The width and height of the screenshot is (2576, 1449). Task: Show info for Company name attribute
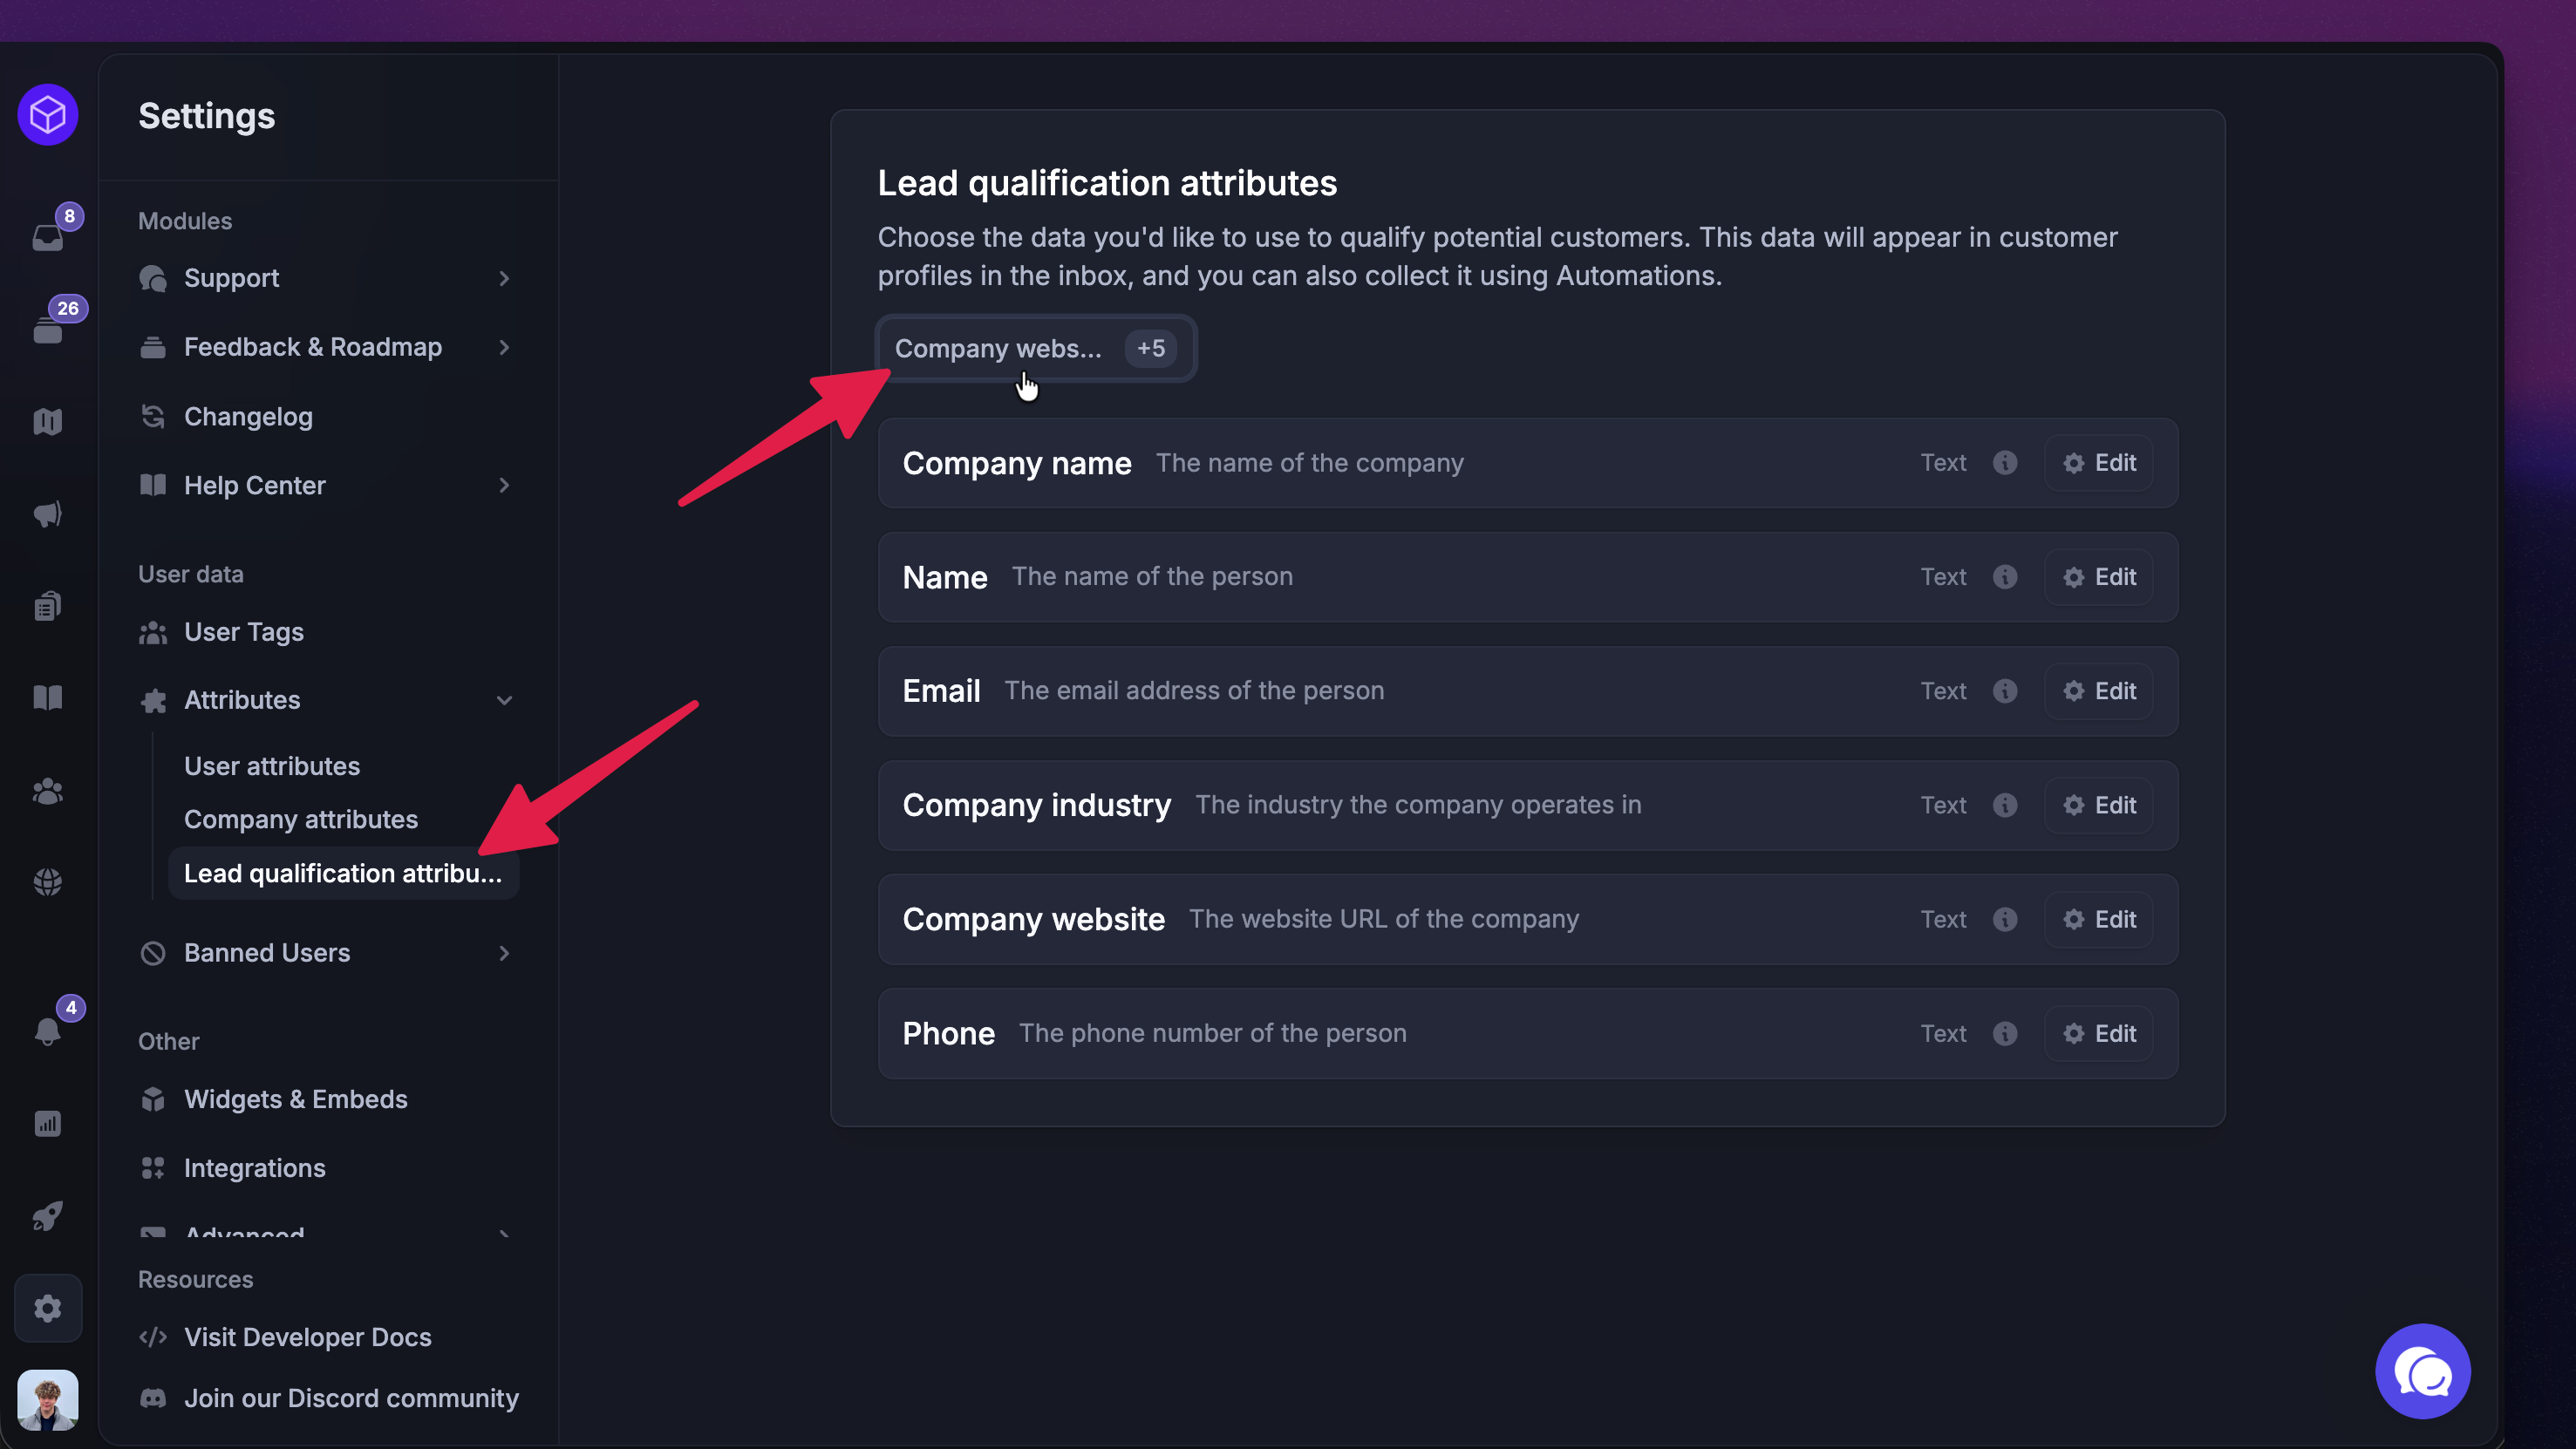2005,463
